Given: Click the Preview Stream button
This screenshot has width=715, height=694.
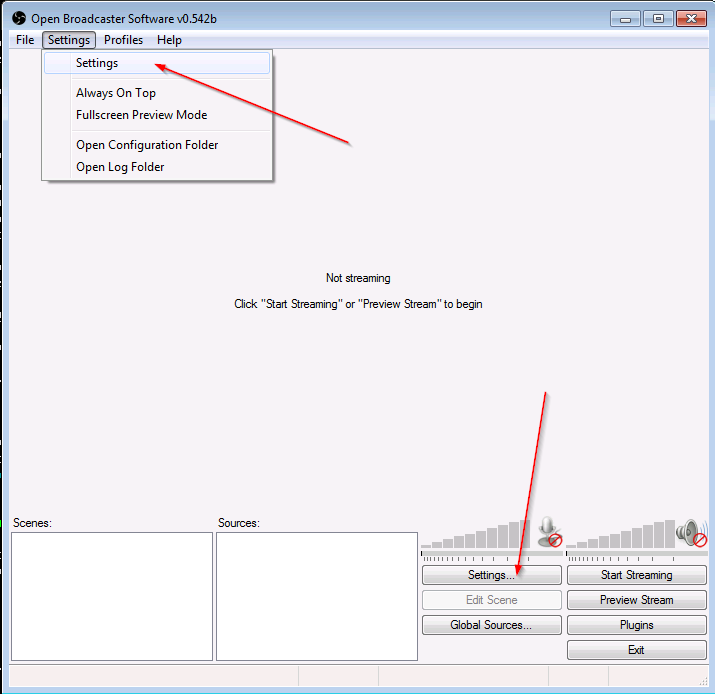Looking at the screenshot, I should [x=637, y=600].
